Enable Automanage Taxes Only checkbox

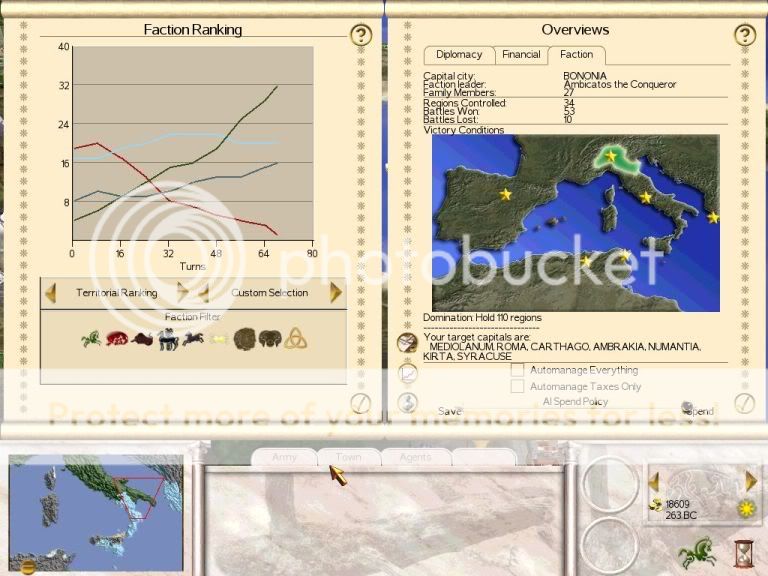(x=518, y=386)
